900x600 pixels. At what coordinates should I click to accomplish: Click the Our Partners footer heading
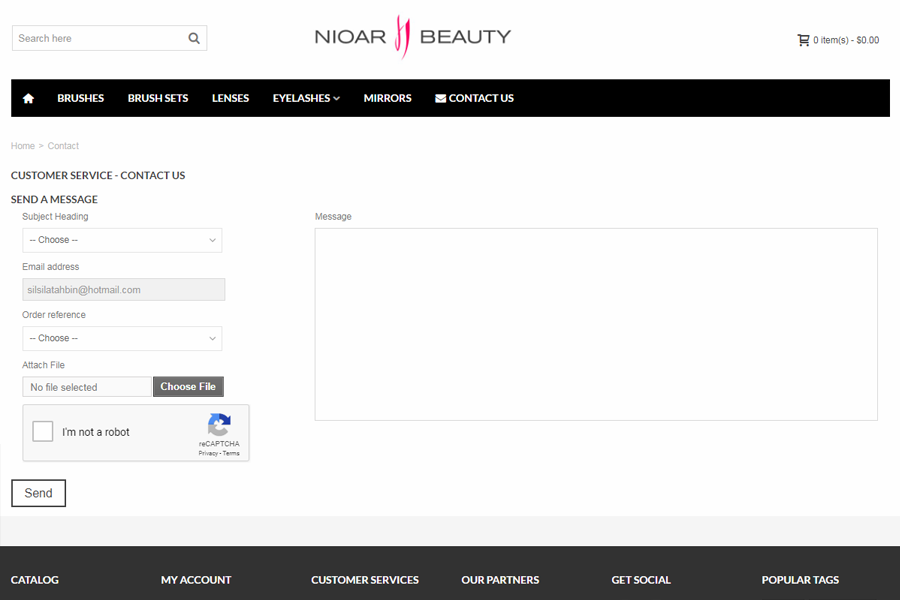pyautogui.click(x=500, y=580)
